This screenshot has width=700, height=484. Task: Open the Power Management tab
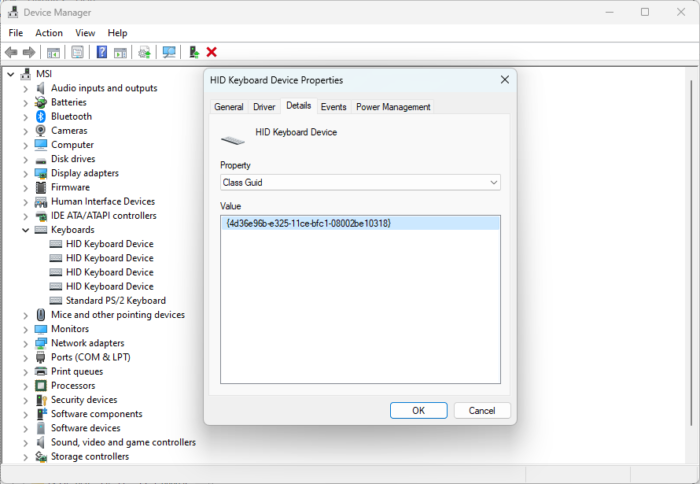(x=393, y=107)
